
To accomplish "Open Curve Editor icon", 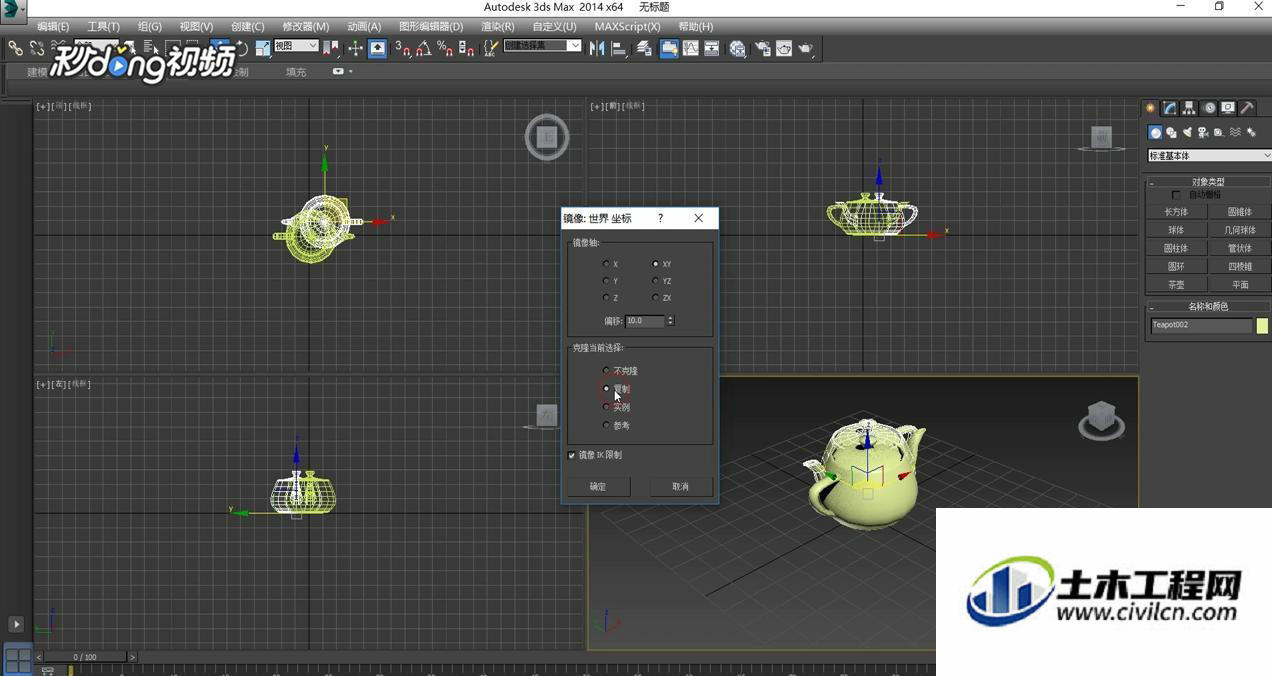I will click(690, 48).
